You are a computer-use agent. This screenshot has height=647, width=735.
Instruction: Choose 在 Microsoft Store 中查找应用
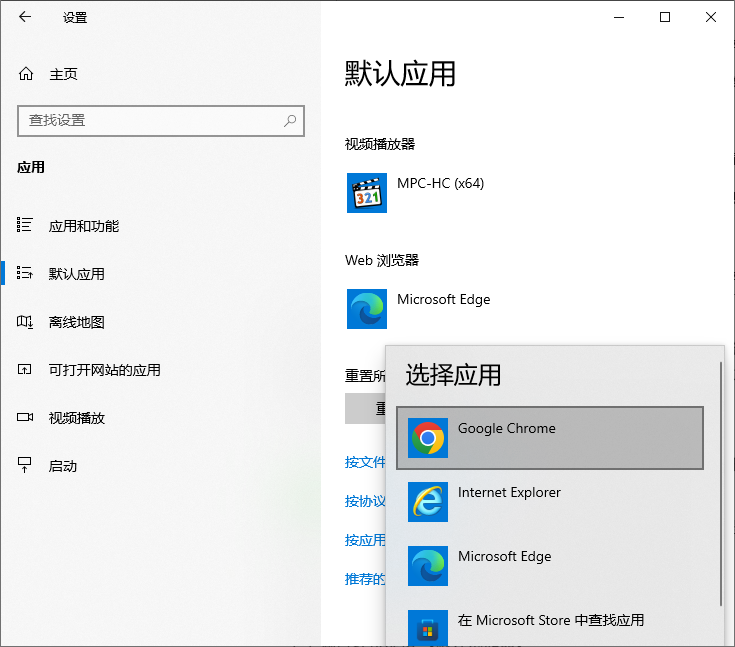[x=550, y=624]
